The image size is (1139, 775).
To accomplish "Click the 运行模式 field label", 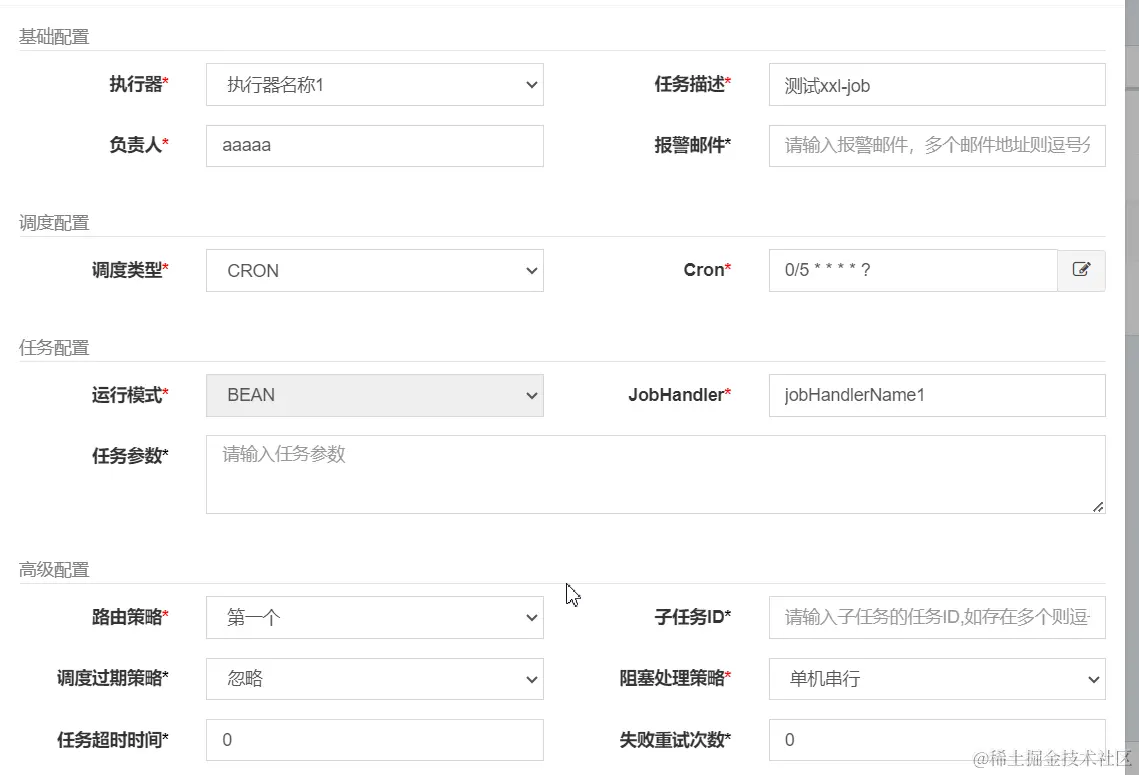I will (x=130, y=395).
